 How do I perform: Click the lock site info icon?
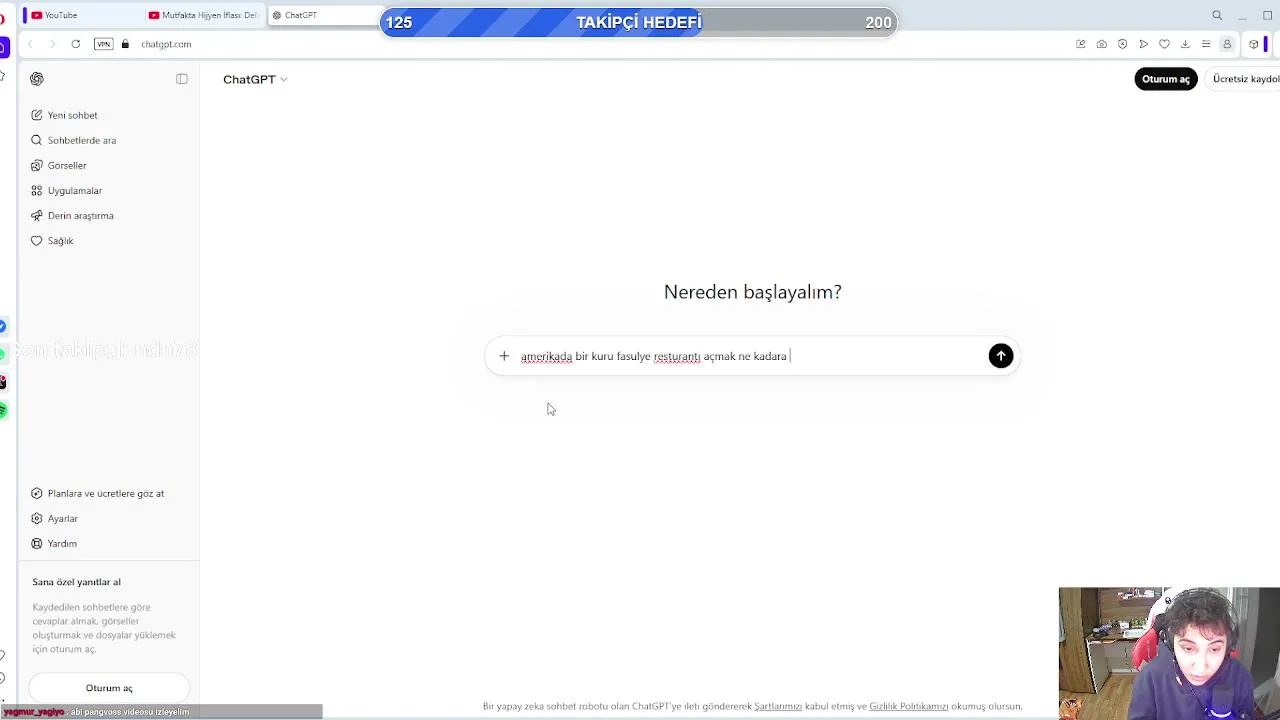click(x=125, y=44)
